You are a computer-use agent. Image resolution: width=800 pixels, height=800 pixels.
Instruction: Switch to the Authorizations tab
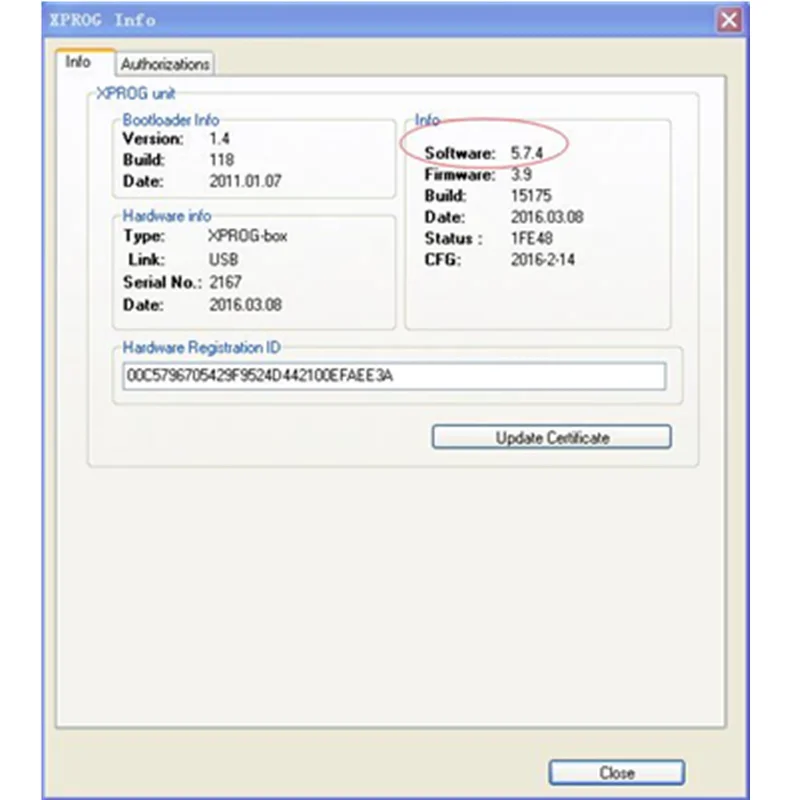click(165, 64)
